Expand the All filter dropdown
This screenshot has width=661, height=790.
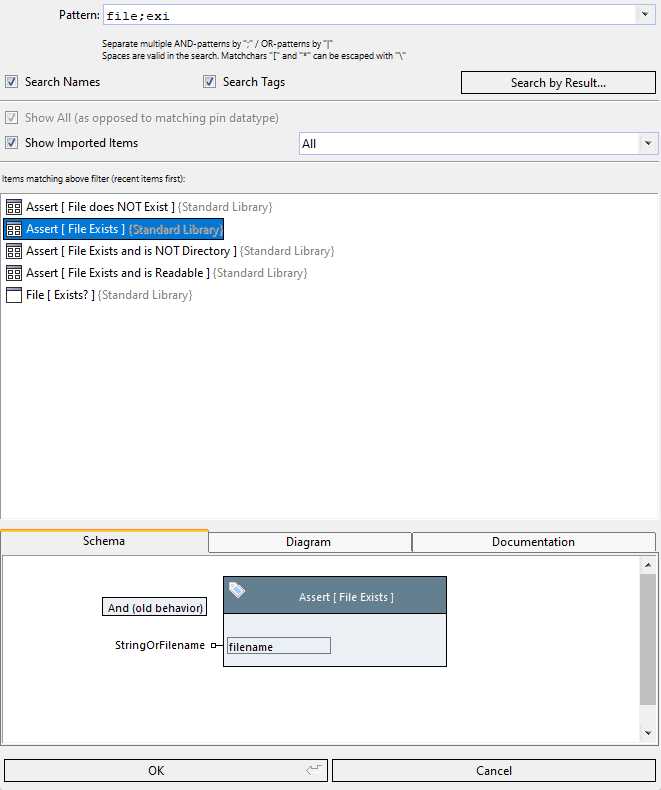coord(648,144)
